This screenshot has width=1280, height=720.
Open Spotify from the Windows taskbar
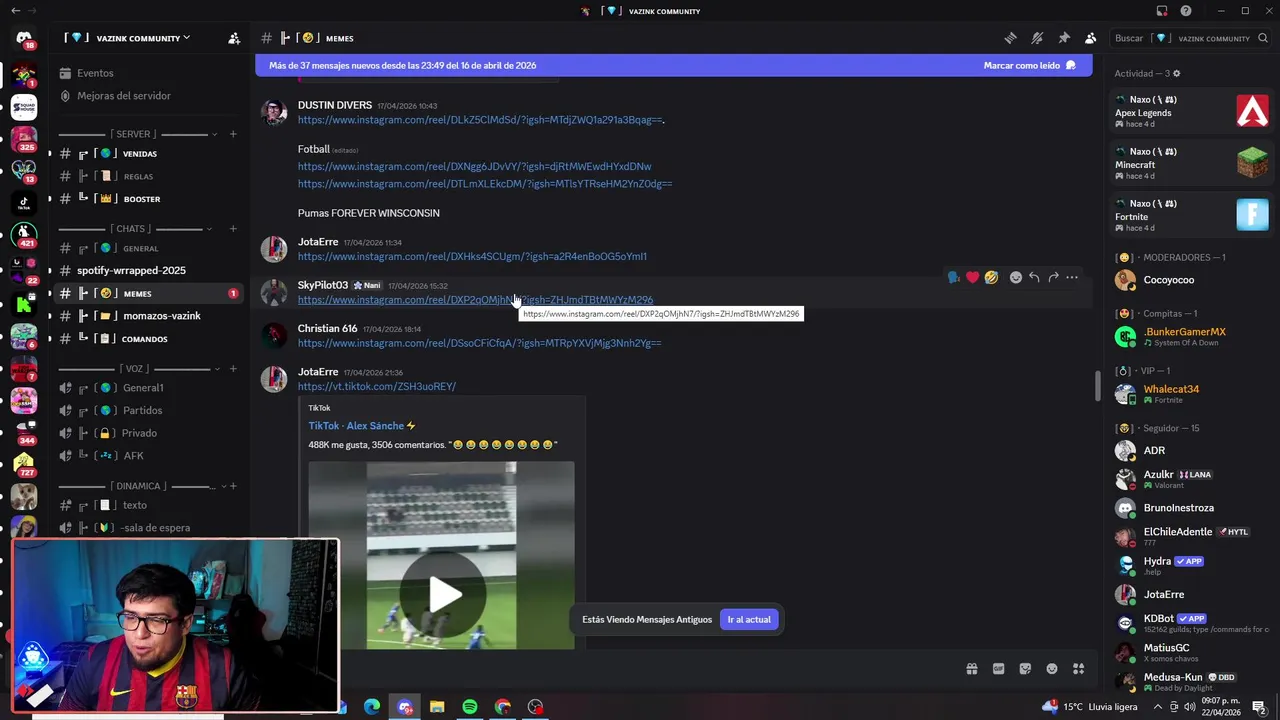pos(470,707)
